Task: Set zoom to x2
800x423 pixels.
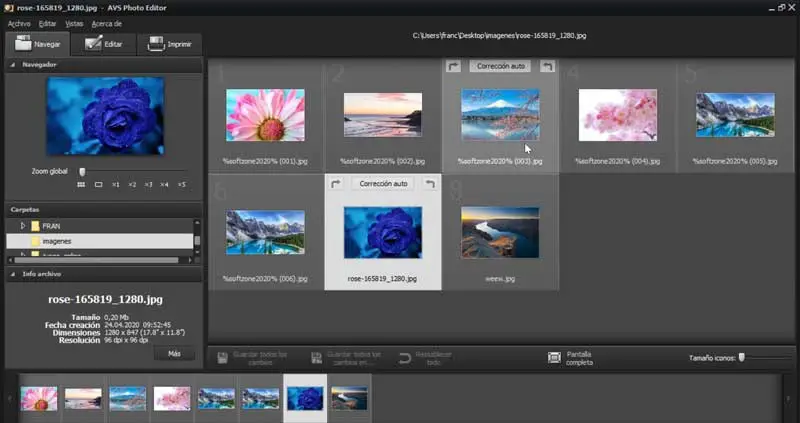Action: tap(132, 185)
